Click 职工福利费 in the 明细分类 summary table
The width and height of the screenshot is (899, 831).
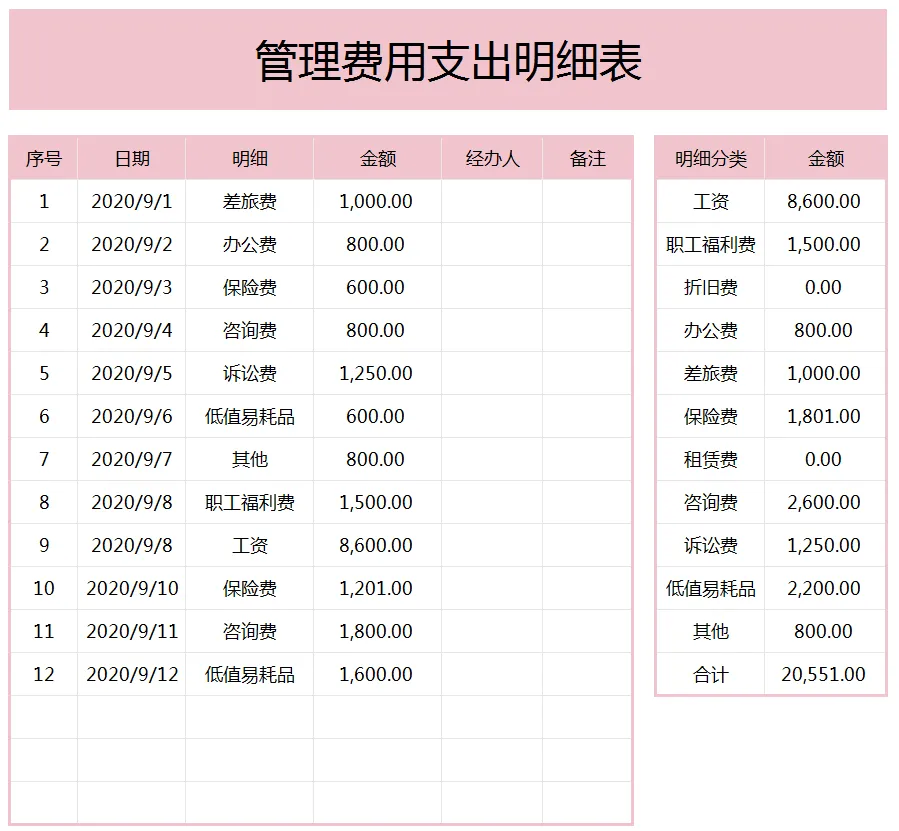click(x=710, y=244)
